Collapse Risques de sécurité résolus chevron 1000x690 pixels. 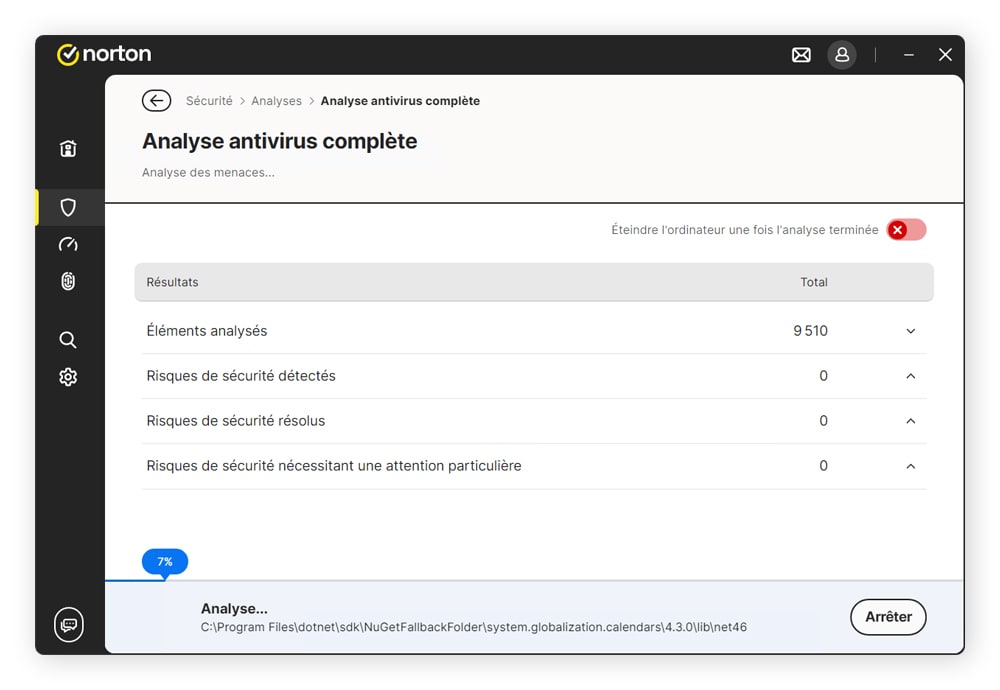point(910,421)
